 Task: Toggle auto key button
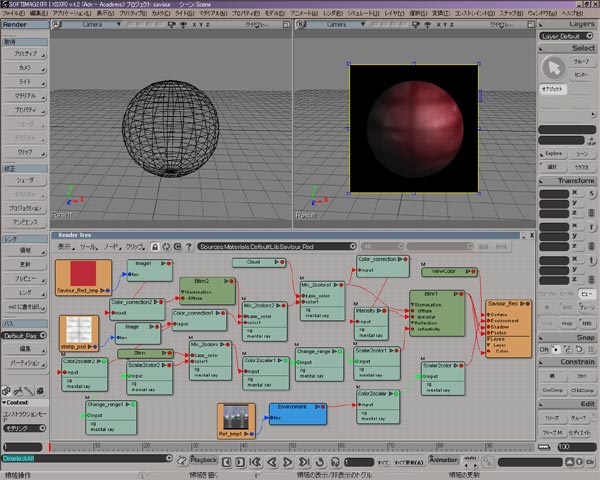click(470, 458)
